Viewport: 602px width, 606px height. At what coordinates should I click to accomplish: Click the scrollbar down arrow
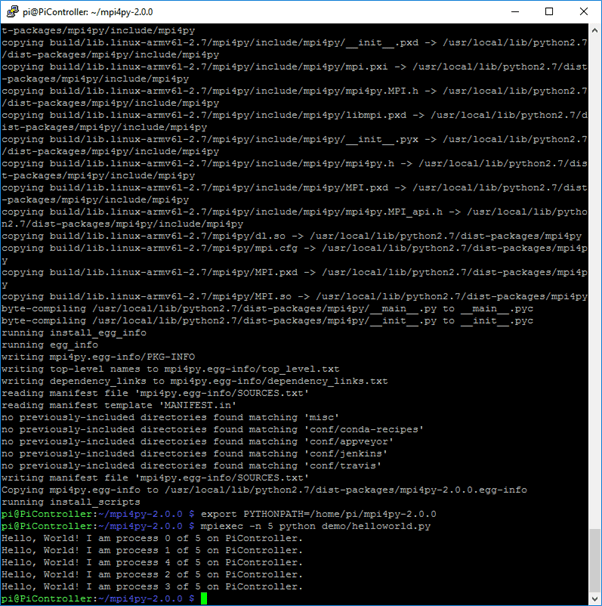595,599
